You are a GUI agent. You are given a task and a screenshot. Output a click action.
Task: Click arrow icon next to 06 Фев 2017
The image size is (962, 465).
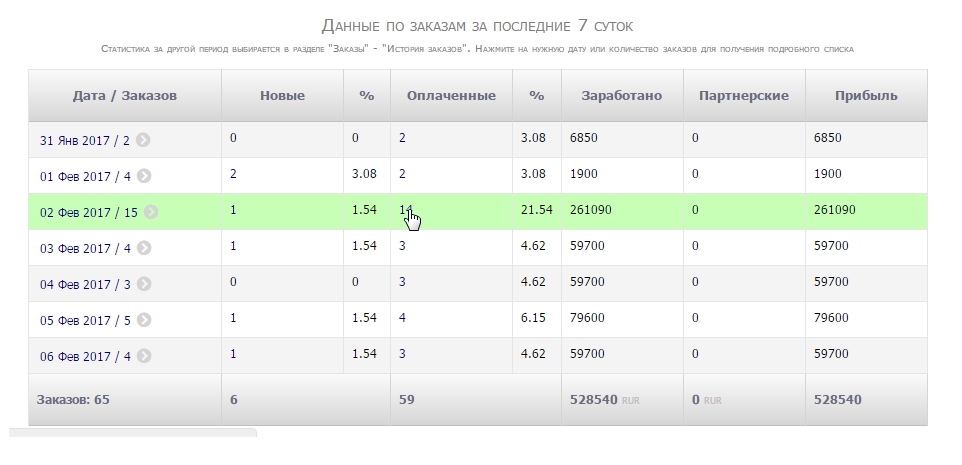pos(144,356)
